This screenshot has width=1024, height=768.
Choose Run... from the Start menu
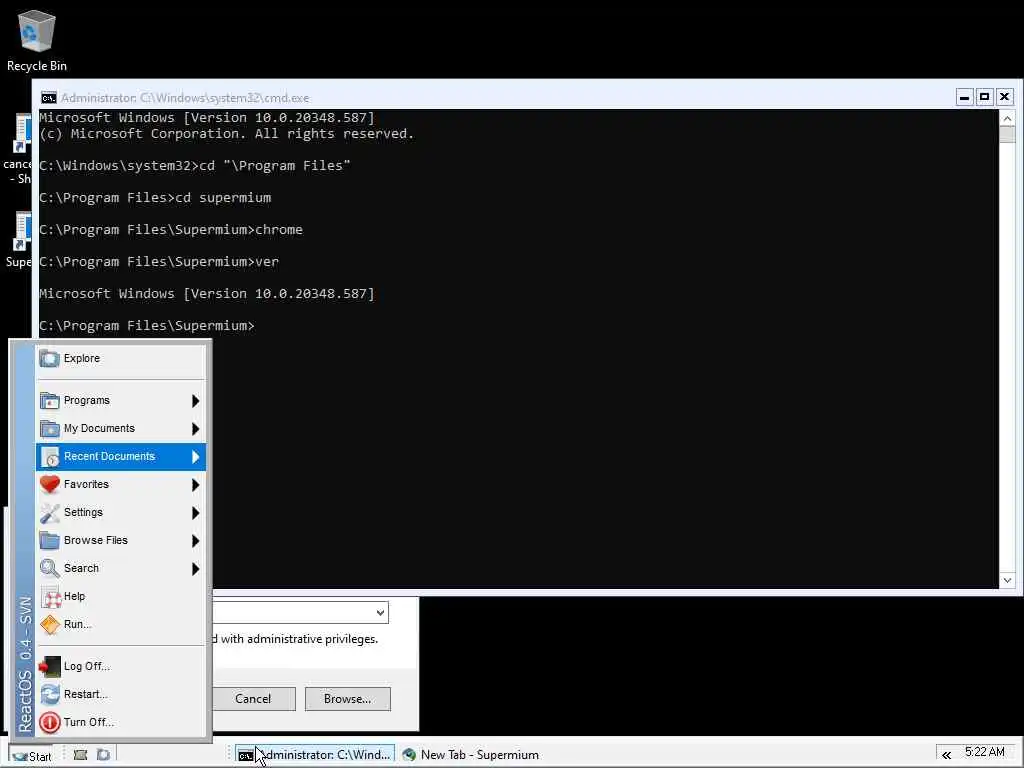tap(121, 624)
